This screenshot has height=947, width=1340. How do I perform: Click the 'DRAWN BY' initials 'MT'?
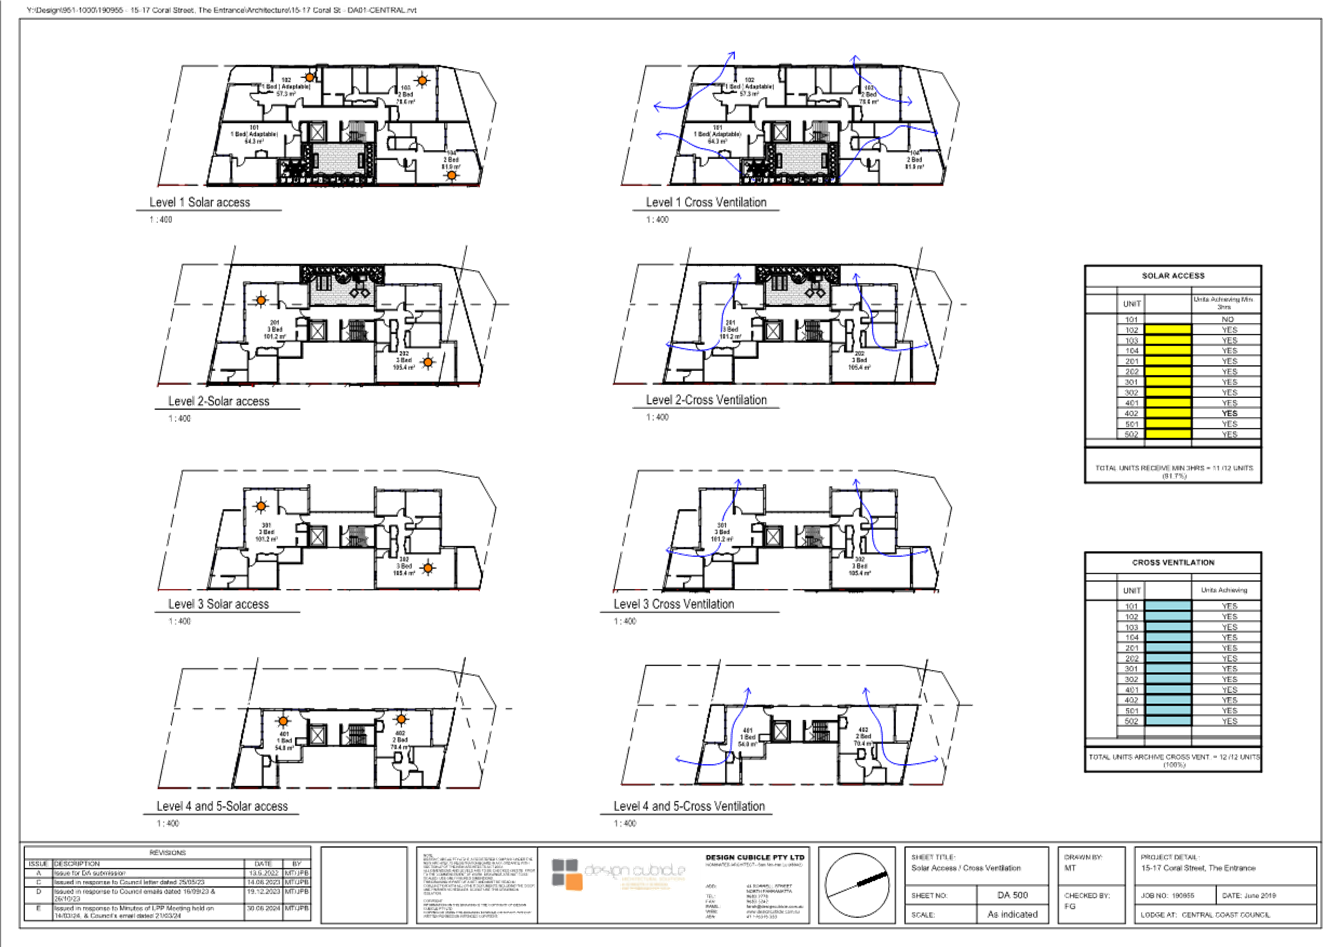click(1070, 868)
